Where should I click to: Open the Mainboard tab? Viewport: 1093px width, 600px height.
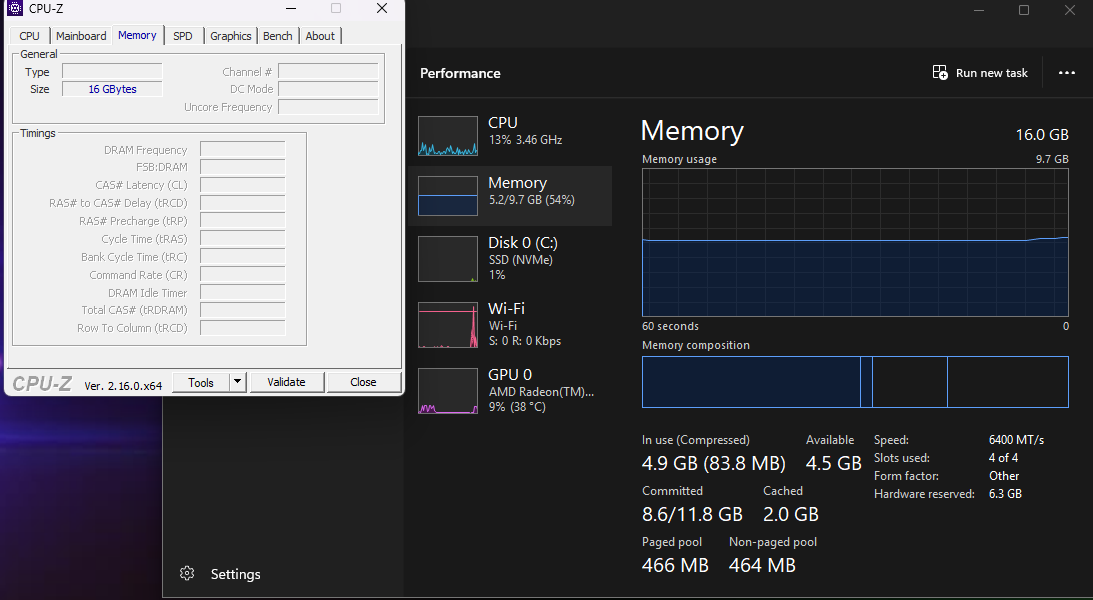81,36
